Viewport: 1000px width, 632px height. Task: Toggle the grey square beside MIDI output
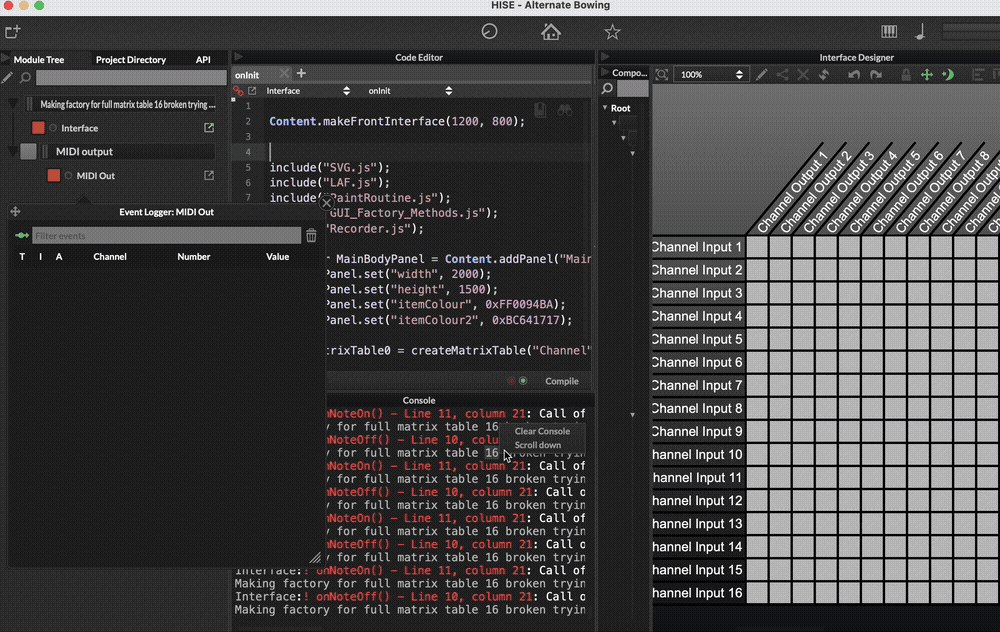(28, 151)
